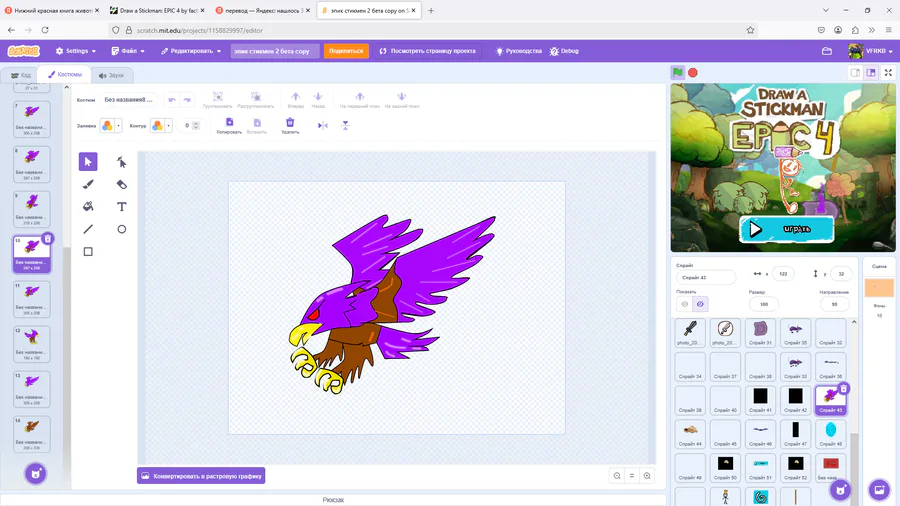Delete costume 10 using its trash badge
This screenshot has width=900, height=506.
click(x=48, y=238)
